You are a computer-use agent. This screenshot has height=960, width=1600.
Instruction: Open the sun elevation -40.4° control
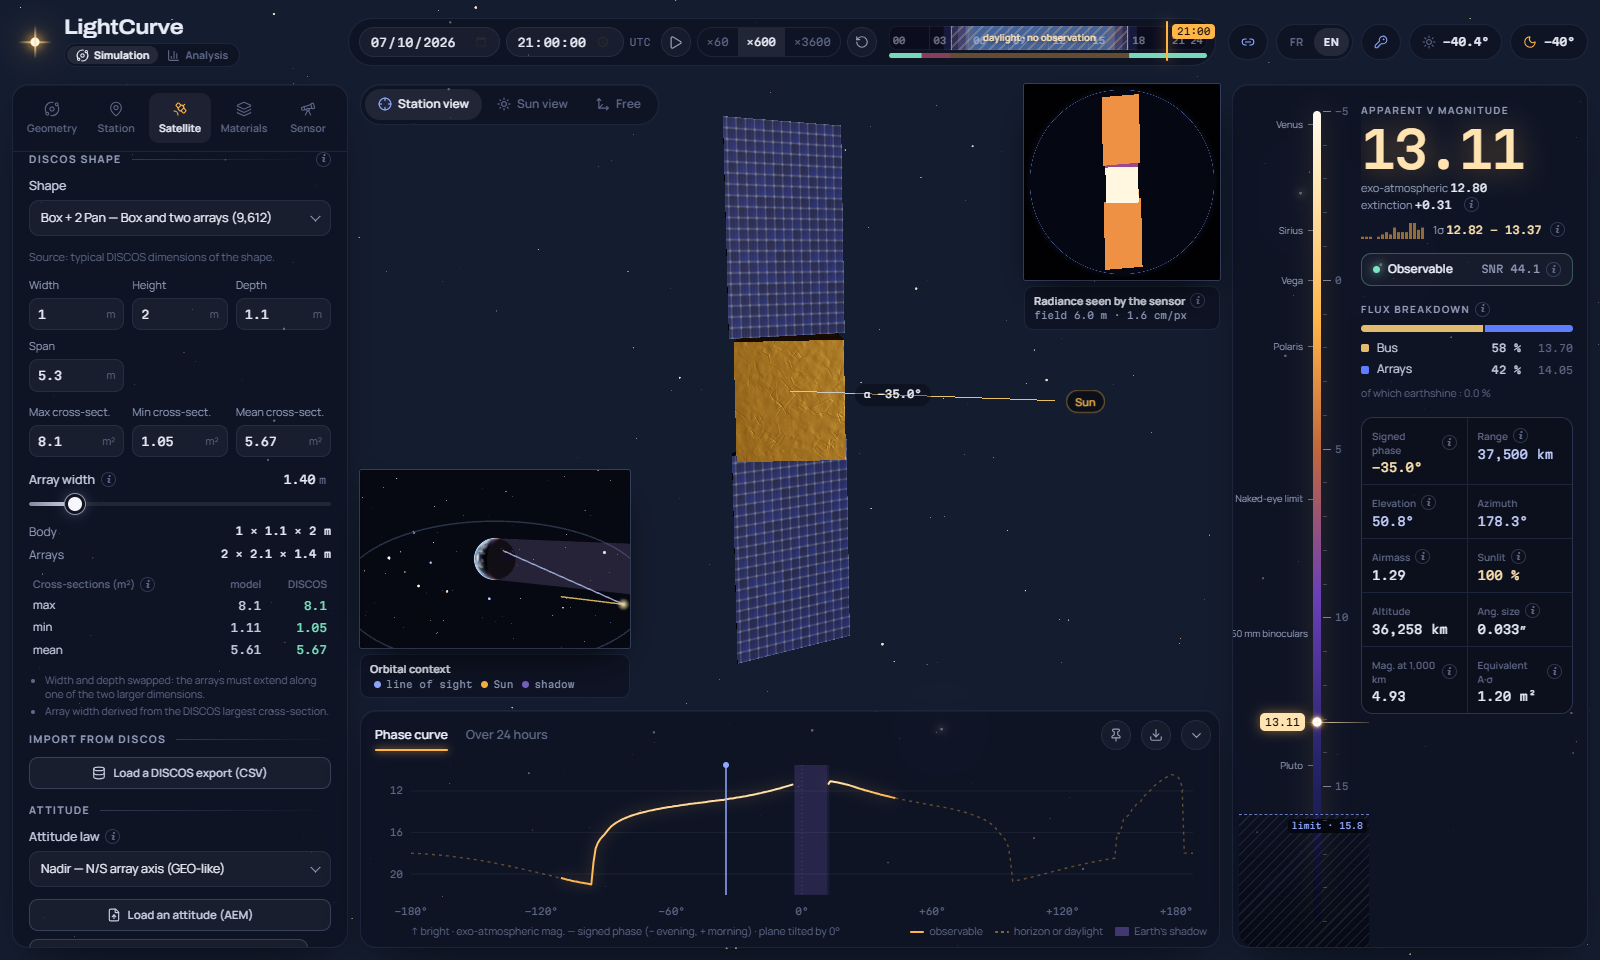tap(1455, 42)
